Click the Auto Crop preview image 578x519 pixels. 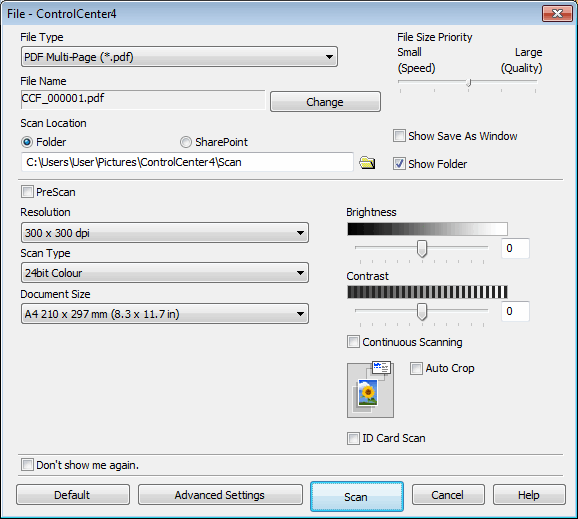[370, 390]
